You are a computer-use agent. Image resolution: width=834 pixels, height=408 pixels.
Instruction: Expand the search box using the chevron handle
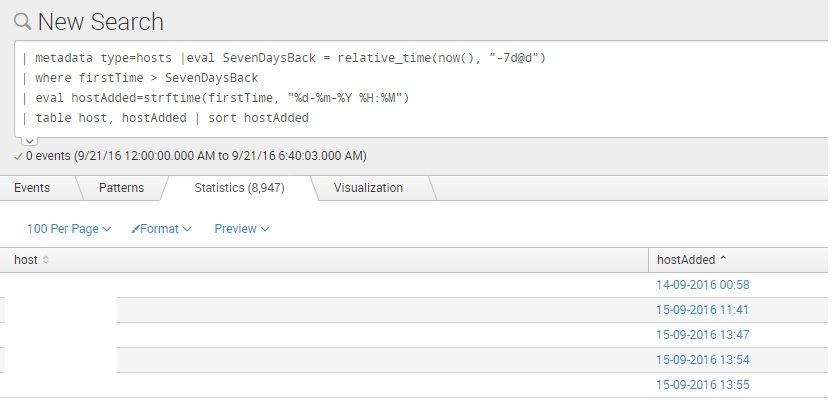pyautogui.click(x=29, y=140)
